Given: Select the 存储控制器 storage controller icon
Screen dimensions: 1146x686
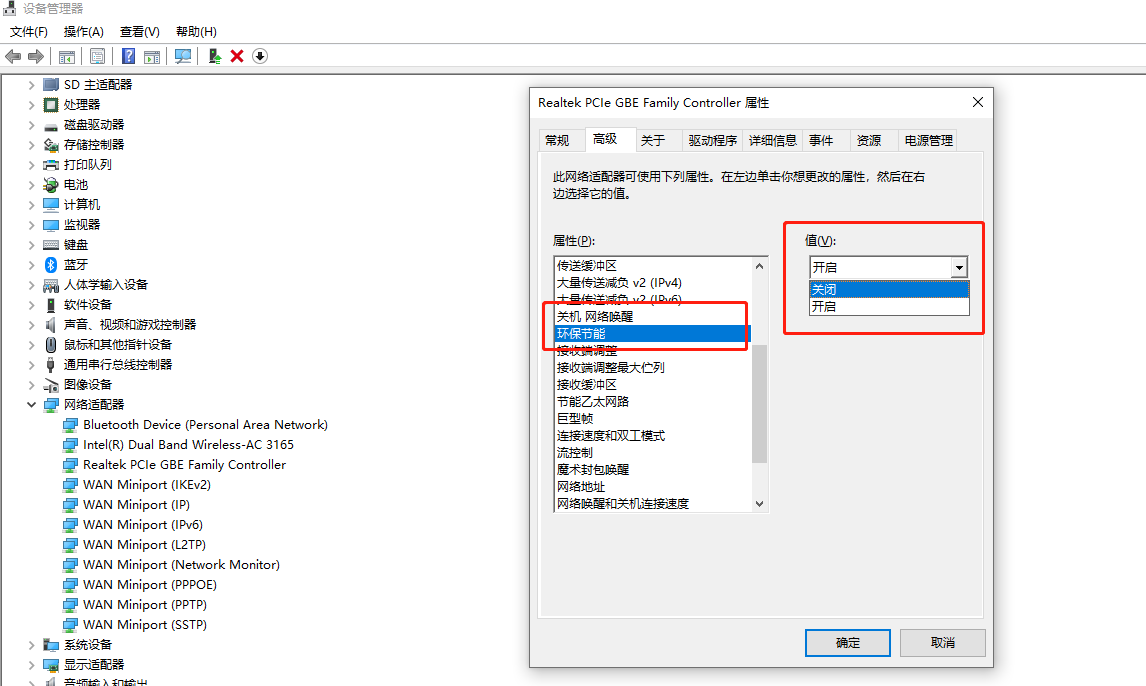Looking at the screenshot, I should point(50,145).
